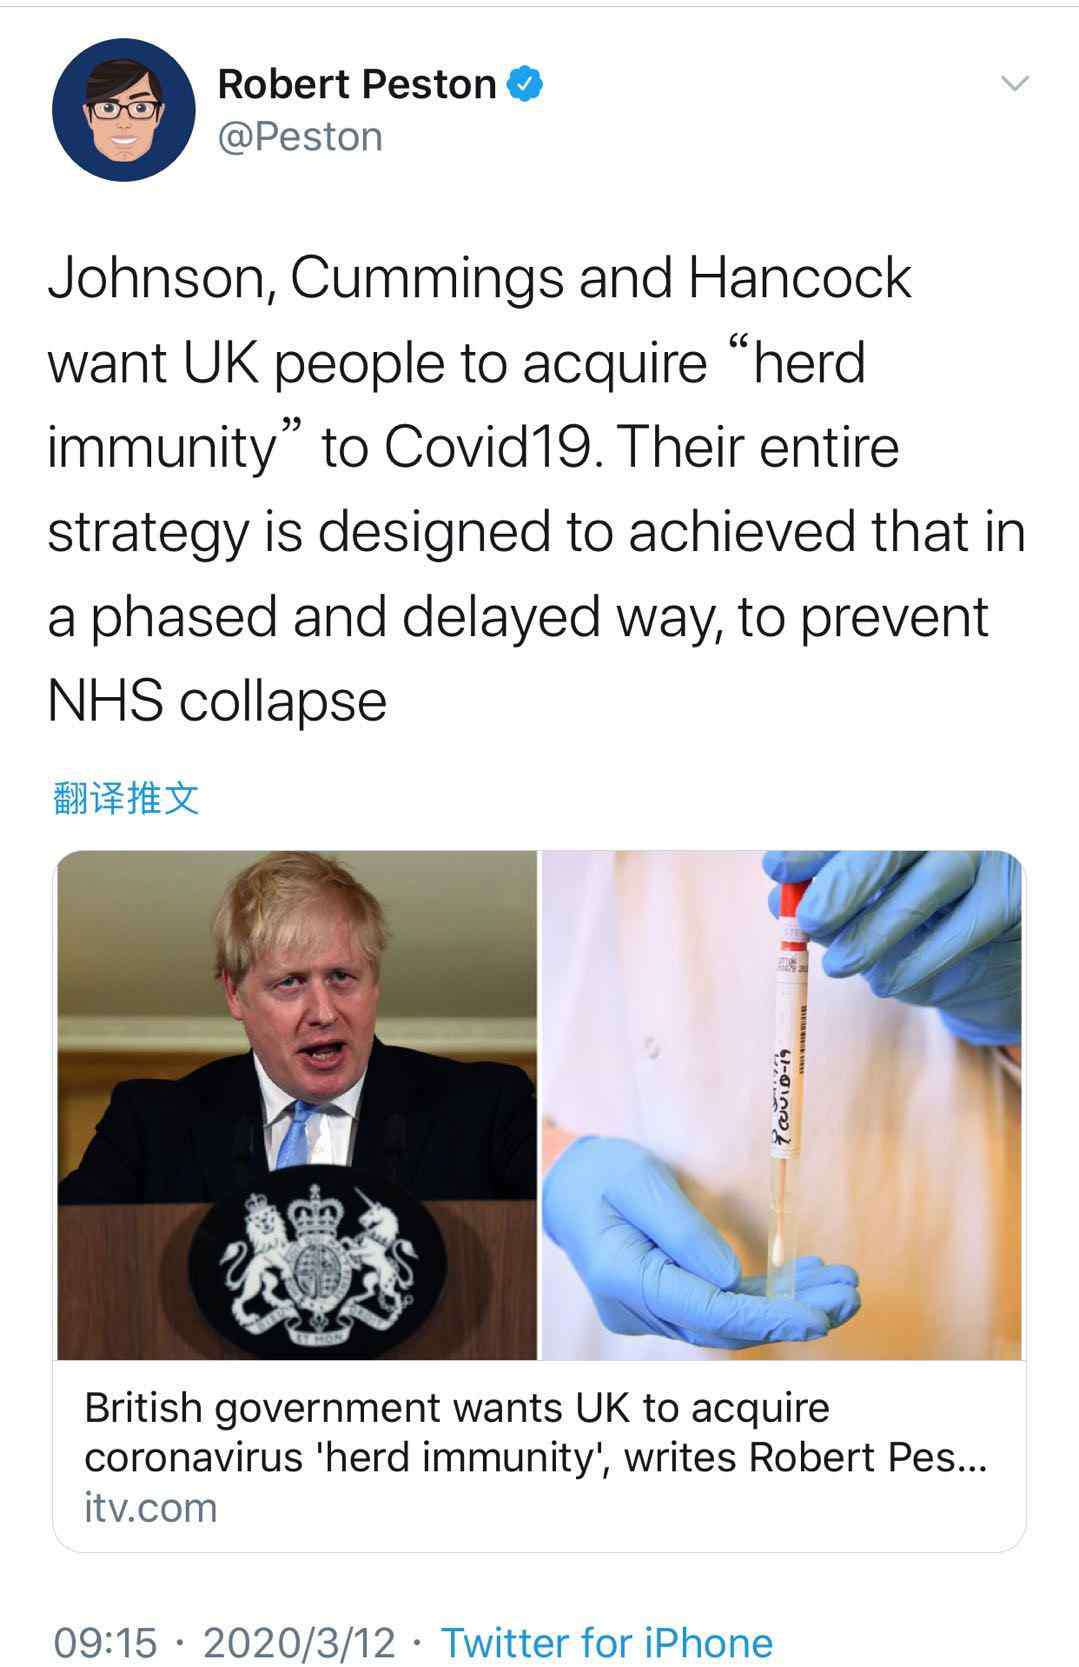Open the Covid-19 test tube photo

tap(782, 1105)
